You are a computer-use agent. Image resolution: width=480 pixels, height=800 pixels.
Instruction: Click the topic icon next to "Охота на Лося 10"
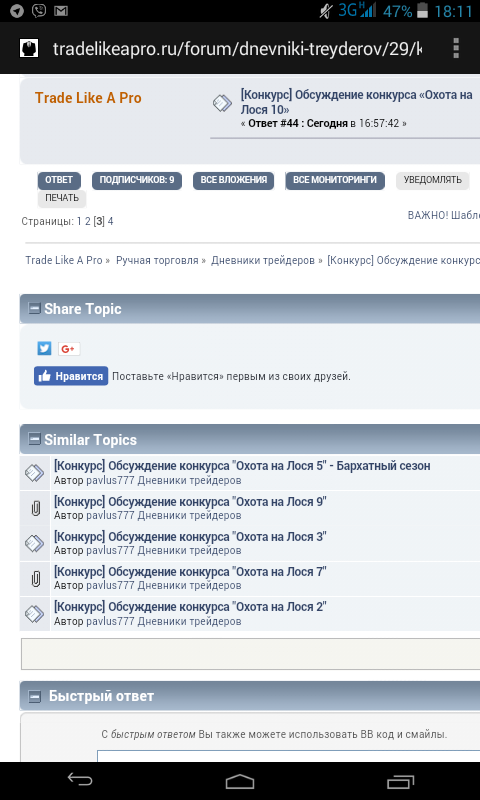tap(223, 104)
